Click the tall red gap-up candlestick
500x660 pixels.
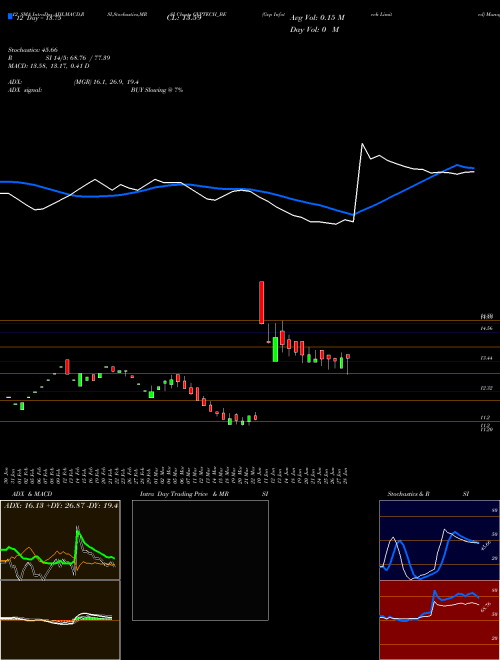point(261,302)
